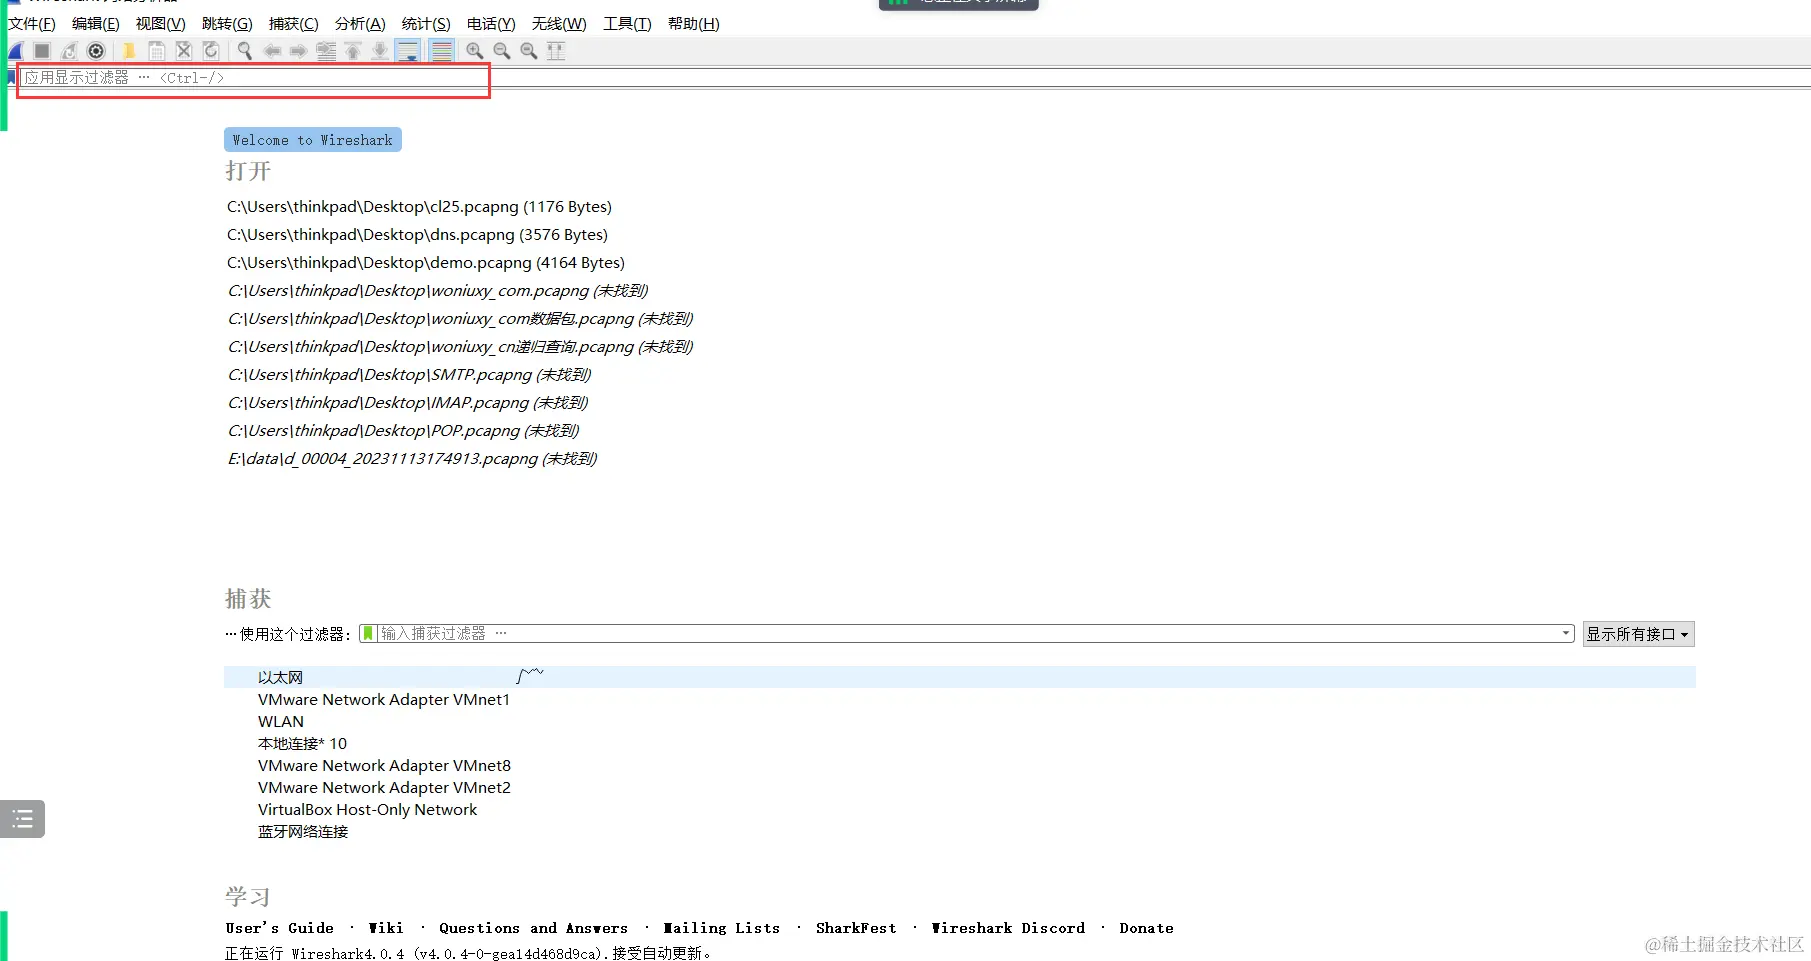Open the 捕获(C) menu
Viewport: 1811px width, 961px height.
click(x=294, y=24)
